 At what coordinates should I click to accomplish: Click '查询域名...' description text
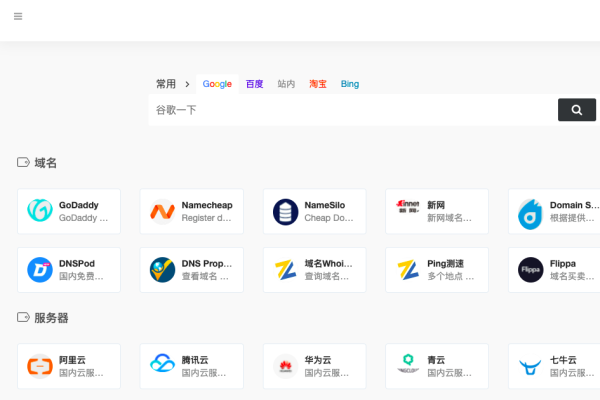click(x=326, y=276)
